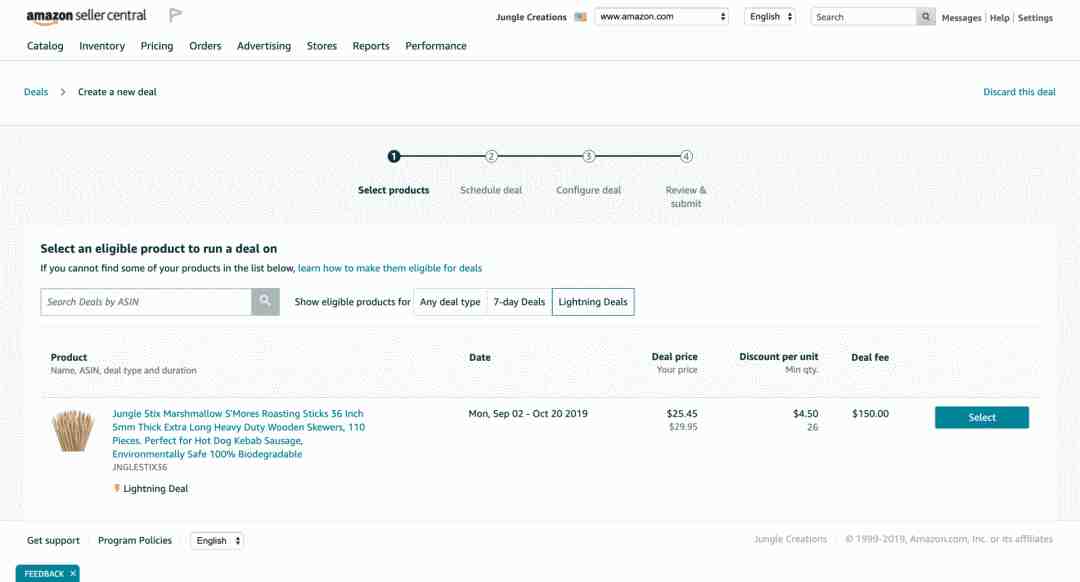Click the deal date Mon, Sep 02 - Oct 20 2019

pos(528,414)
